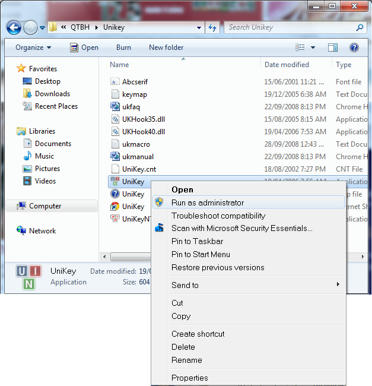Click the horizontal scrollbar right arrow
372x386 pixels.
click(362, 256)
